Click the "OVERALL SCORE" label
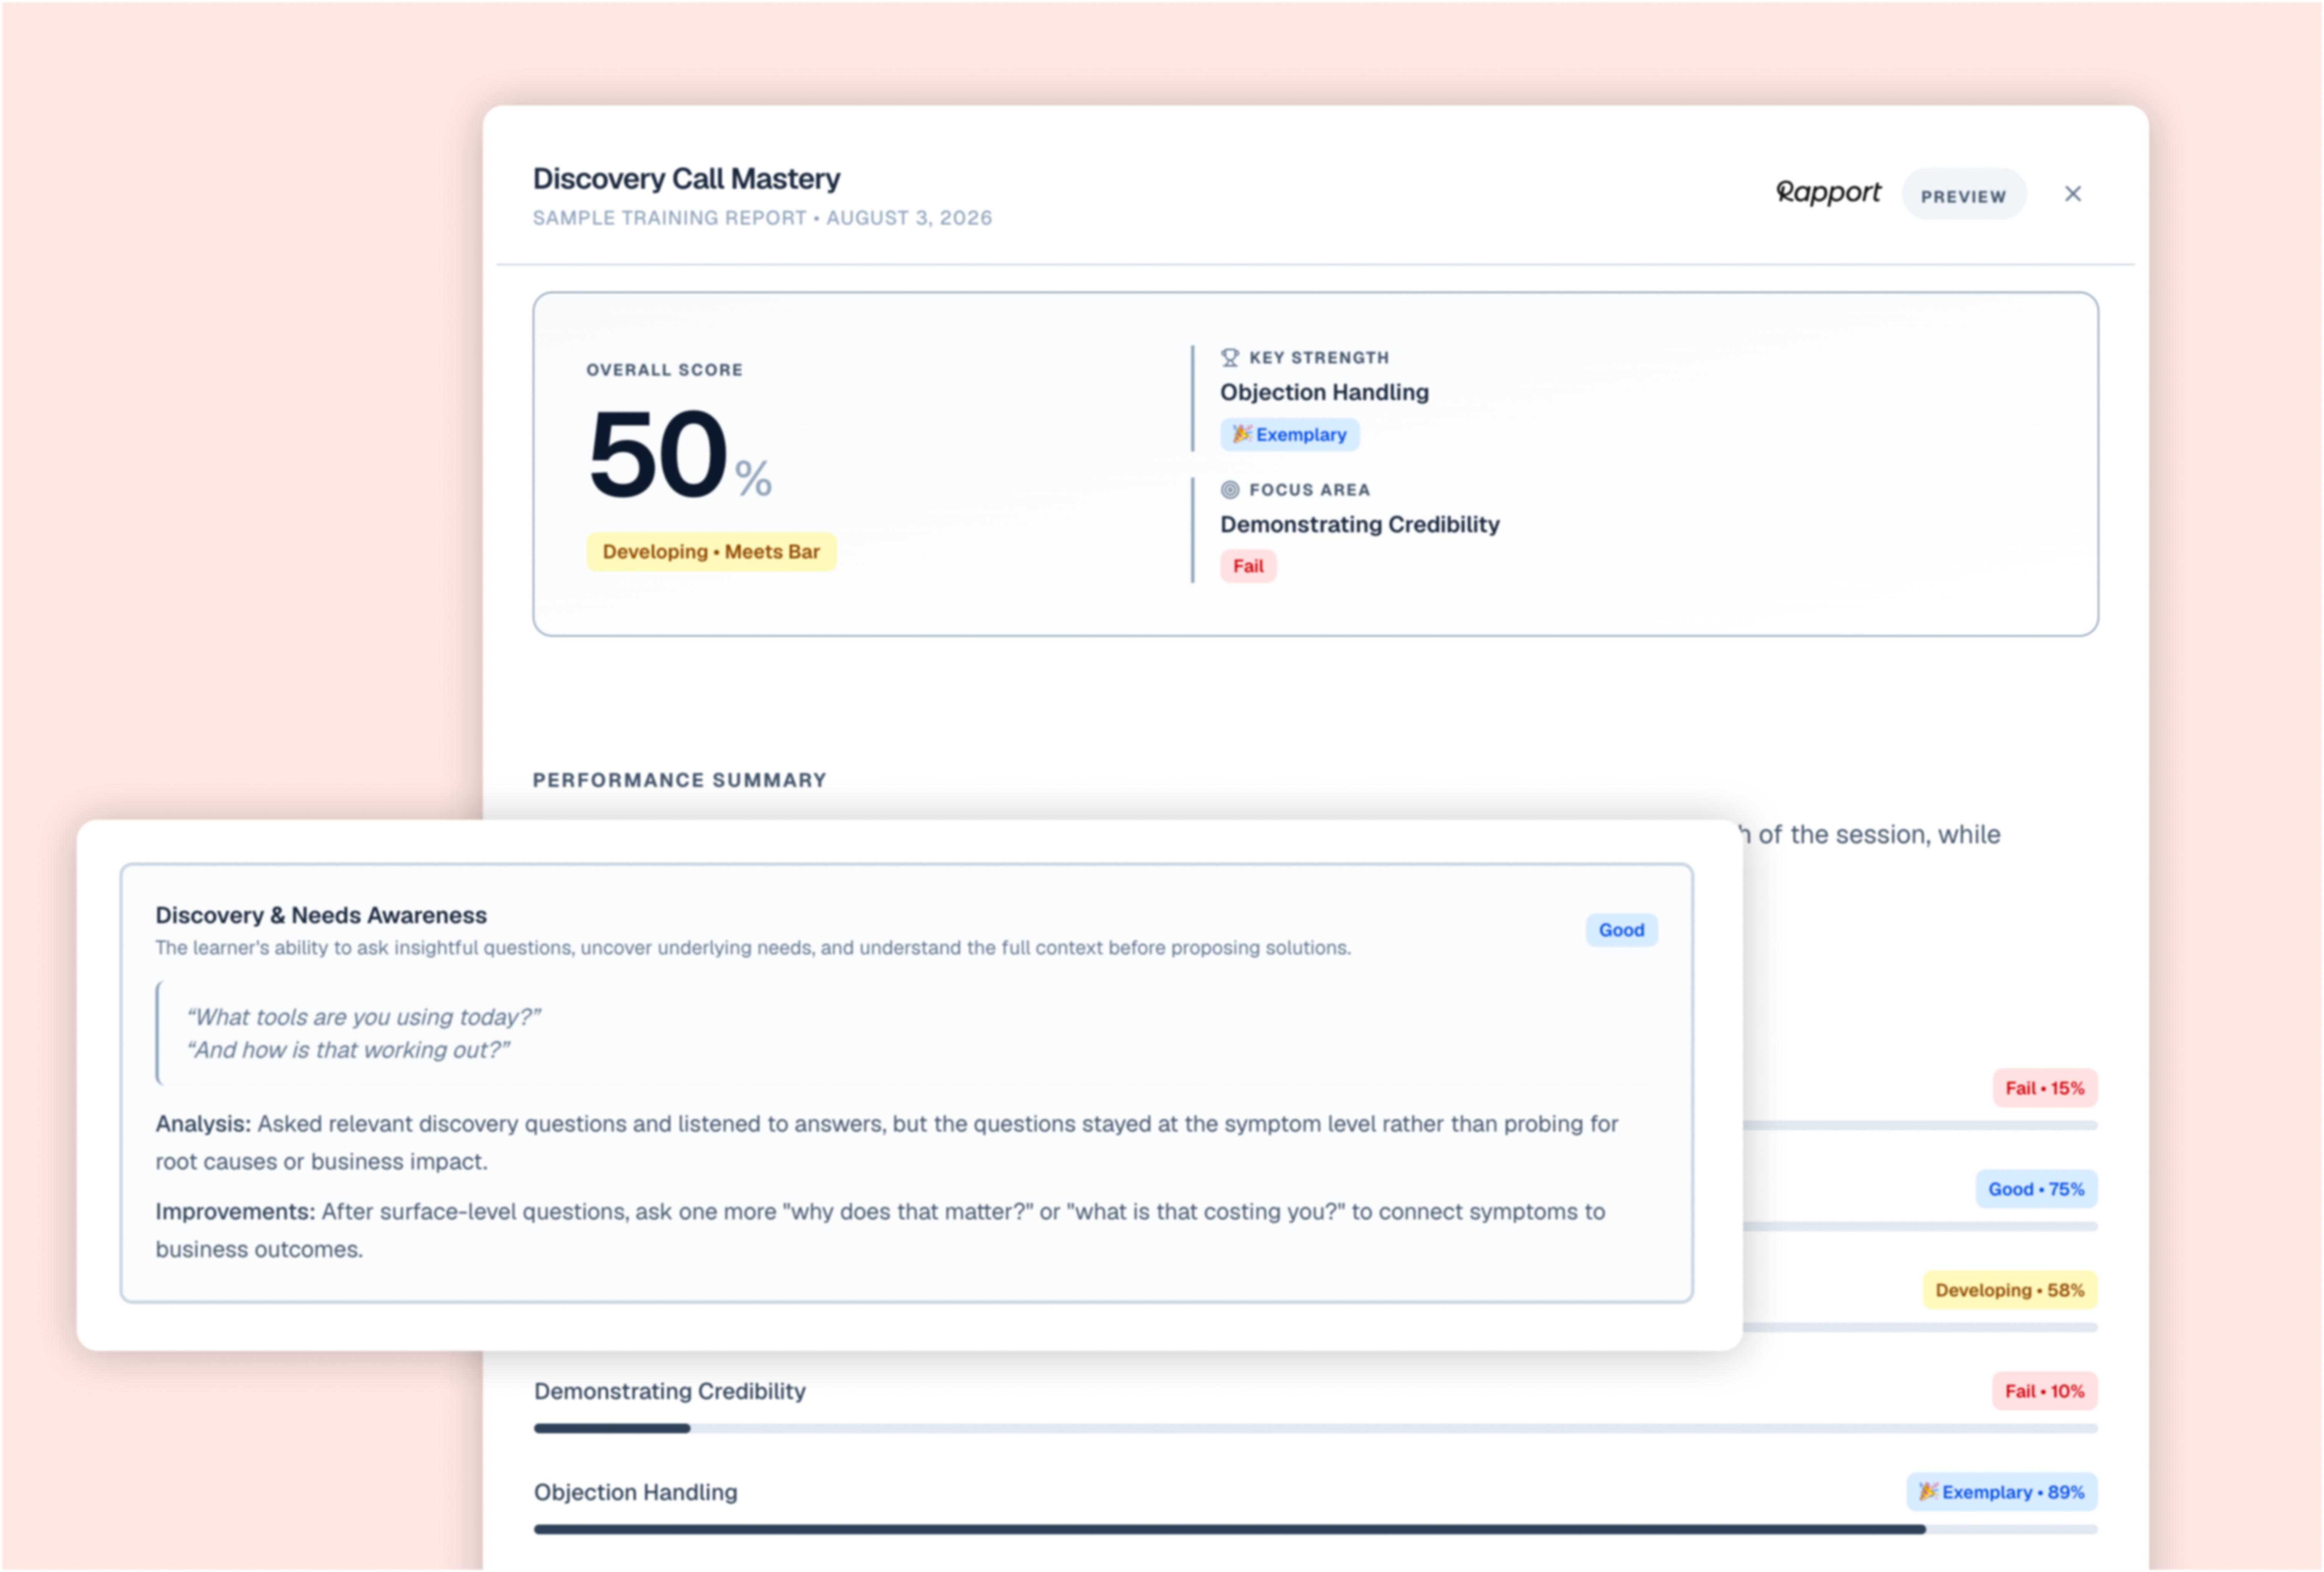The width and height of the screenshot is (2324, 1572). [664, 370]
